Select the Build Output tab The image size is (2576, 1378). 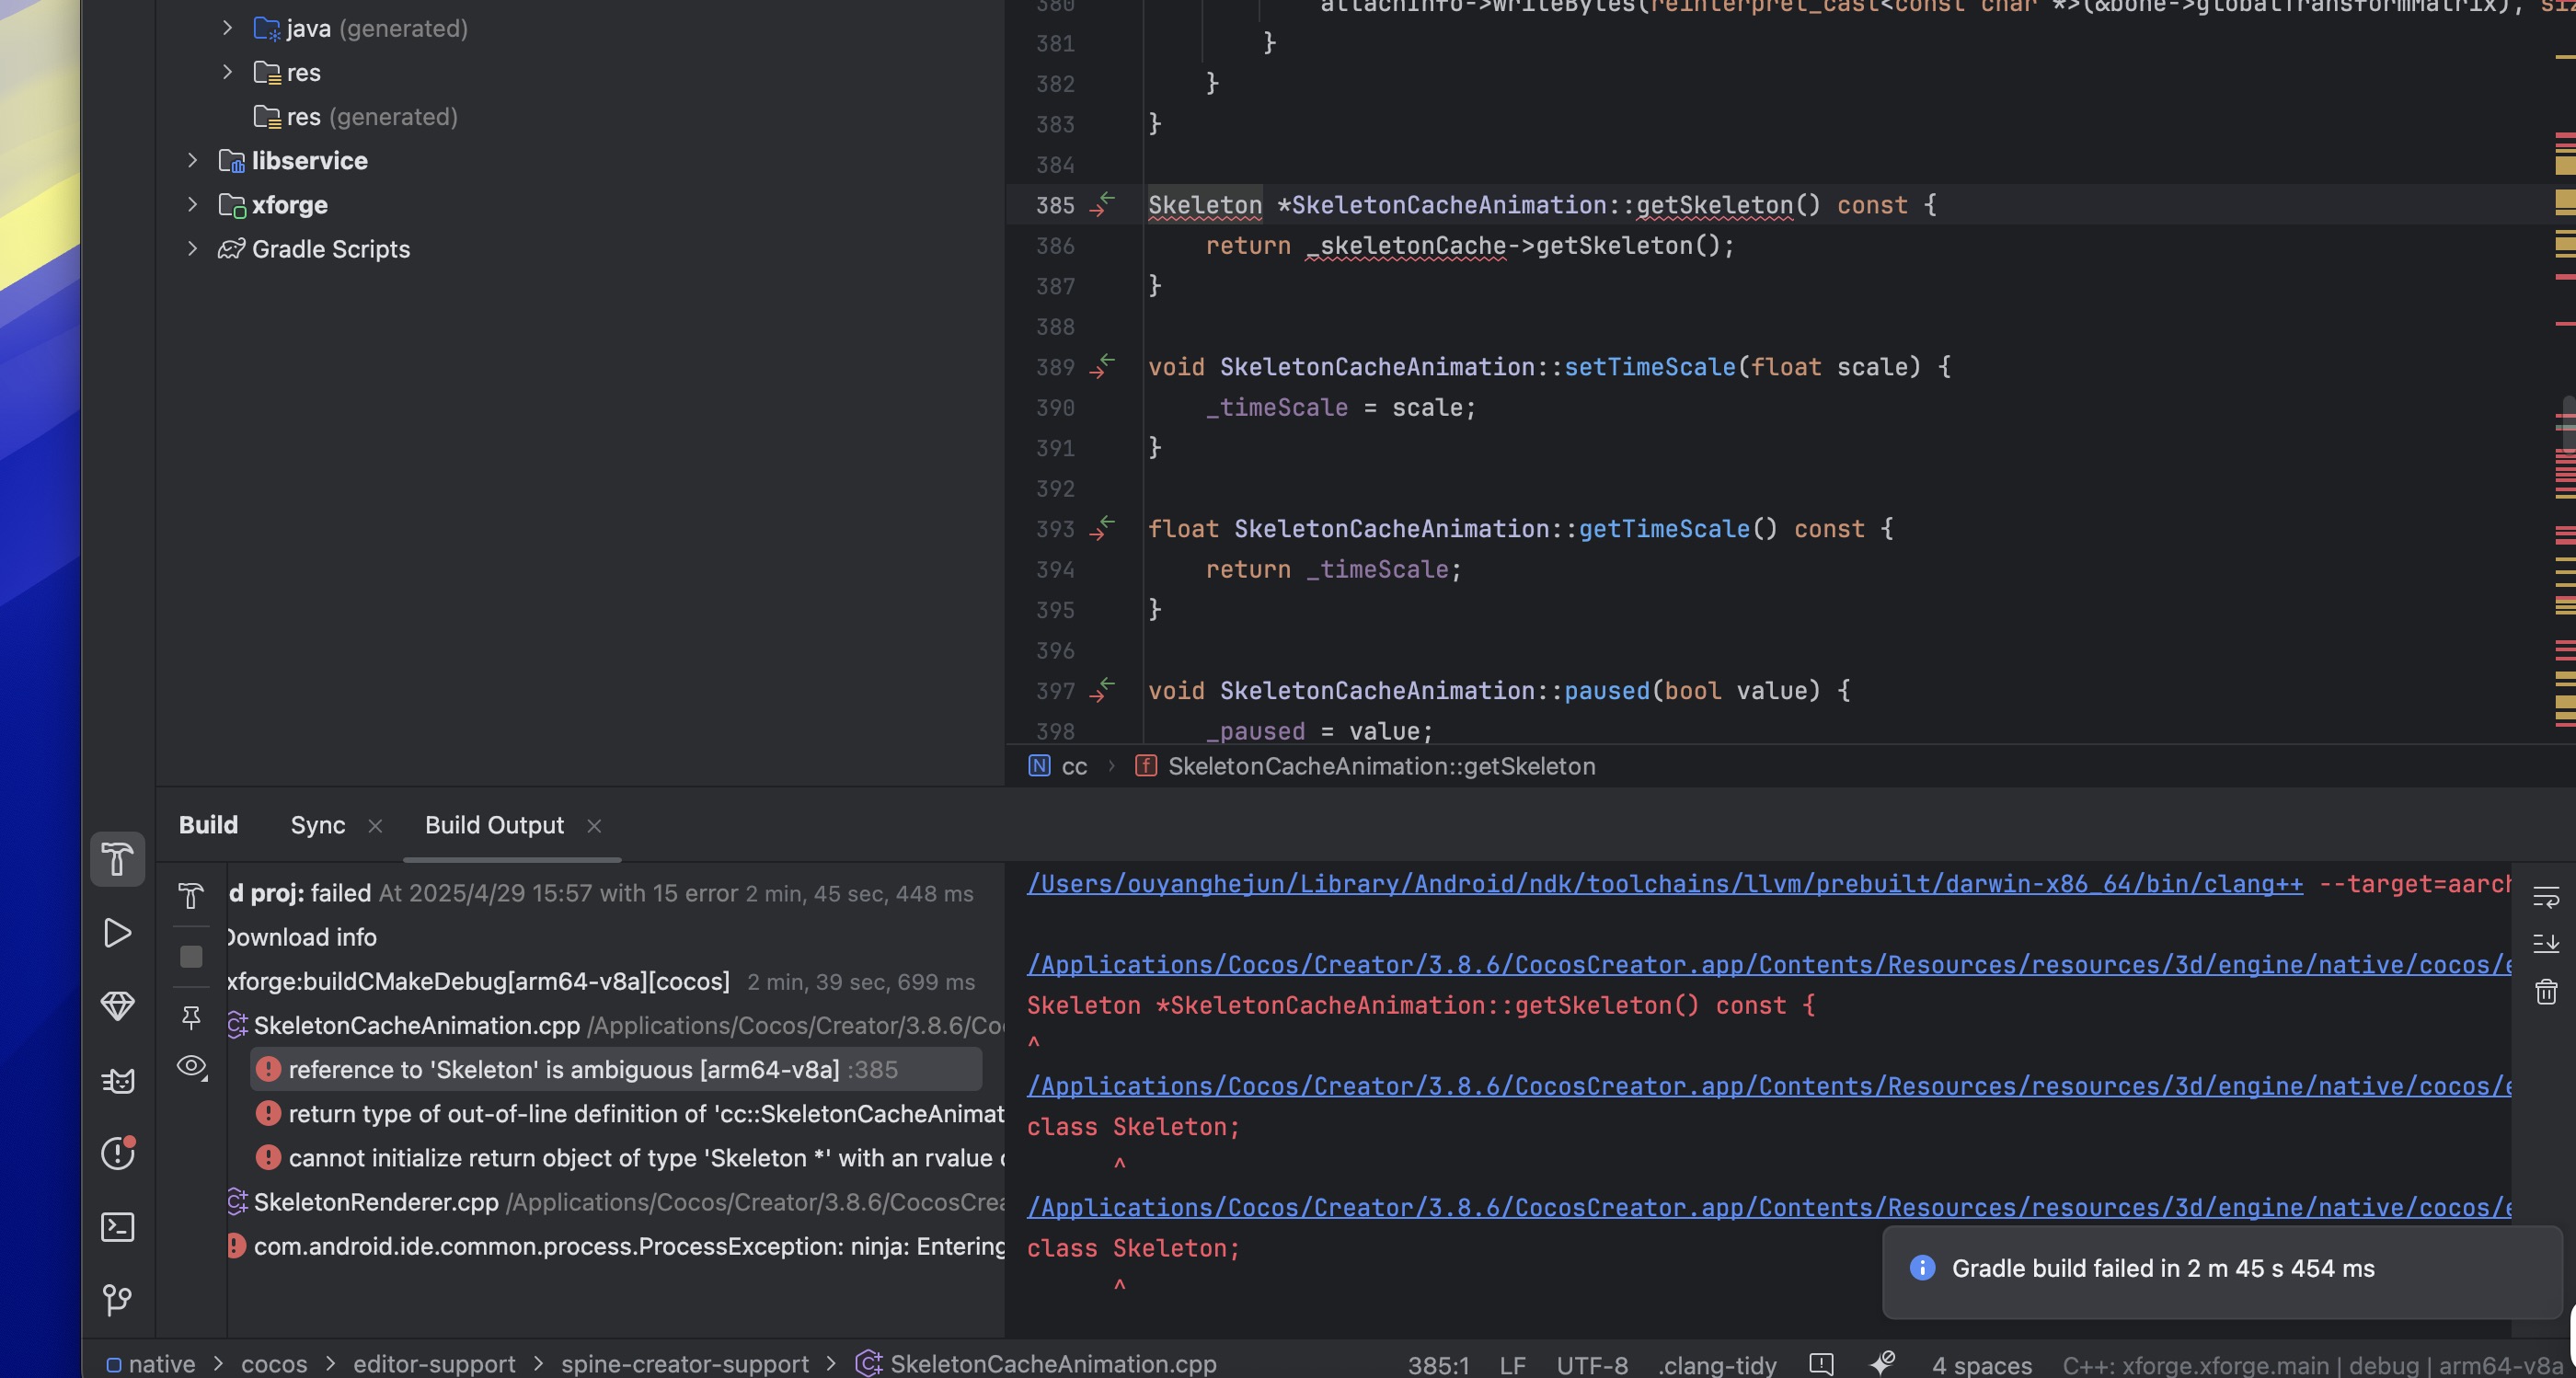(494, 825)
